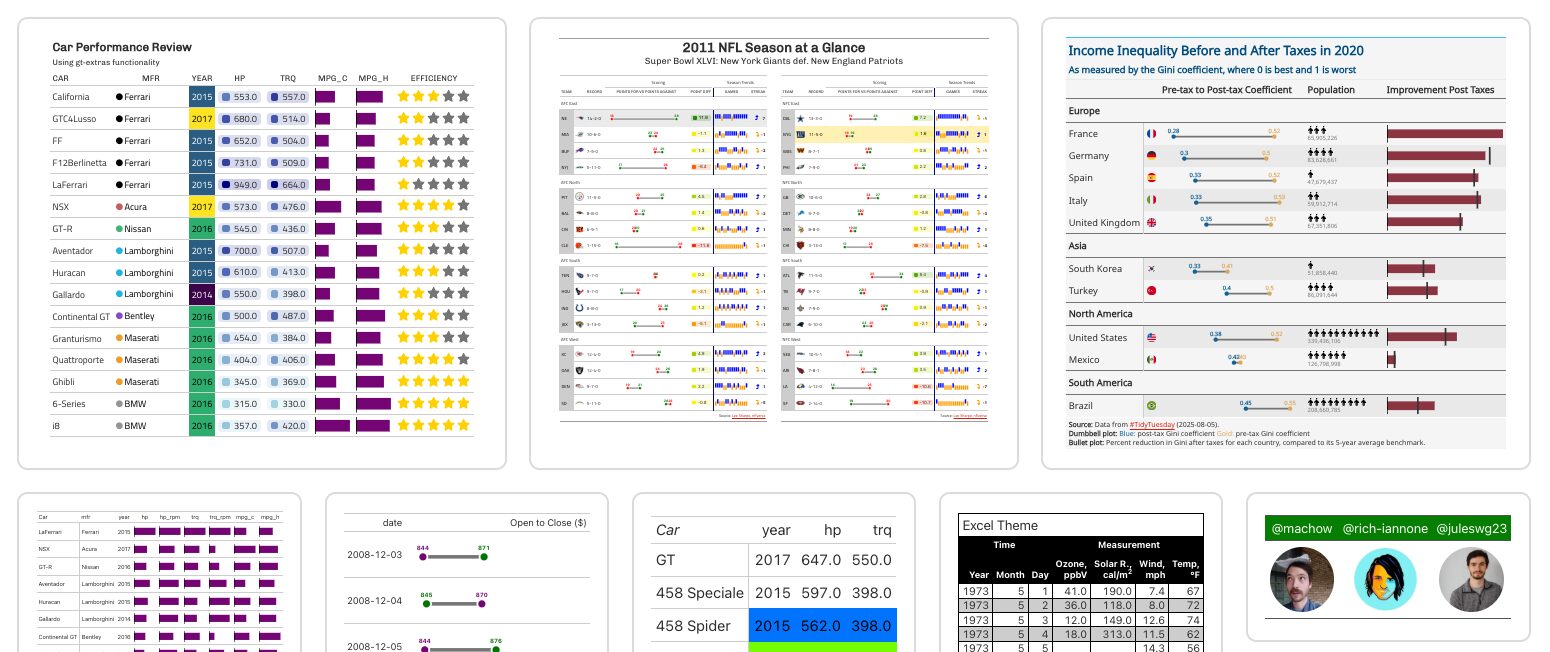Click the Population column header
The image size is (1550, 652).
(1331, 90)
